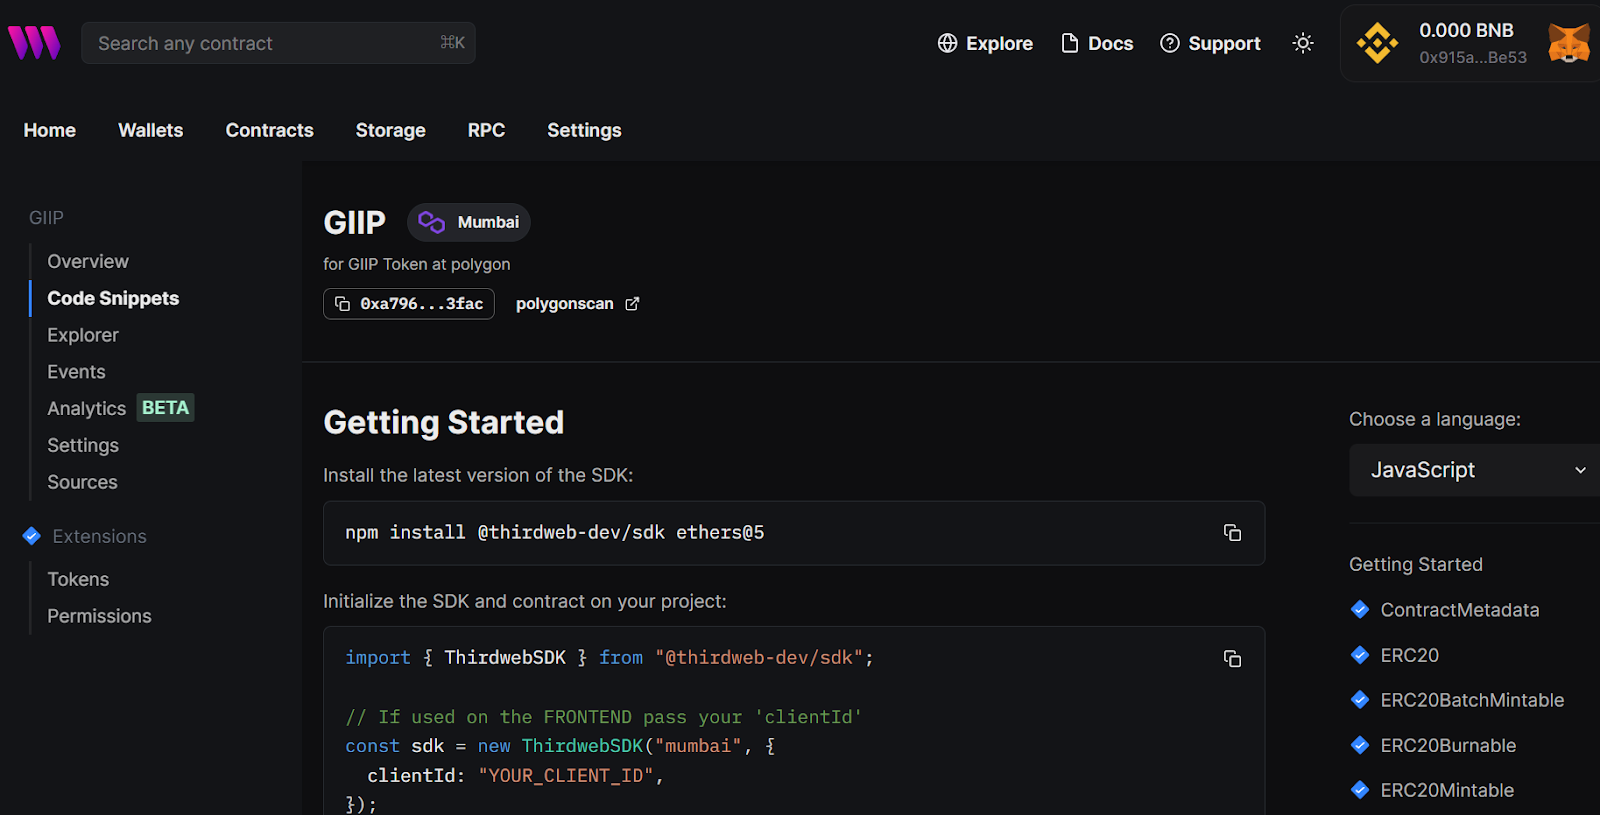Viewport: 1600px width, 815px height.
Task: Jump to the ContractMetadata section
Action: (1459, 610)
